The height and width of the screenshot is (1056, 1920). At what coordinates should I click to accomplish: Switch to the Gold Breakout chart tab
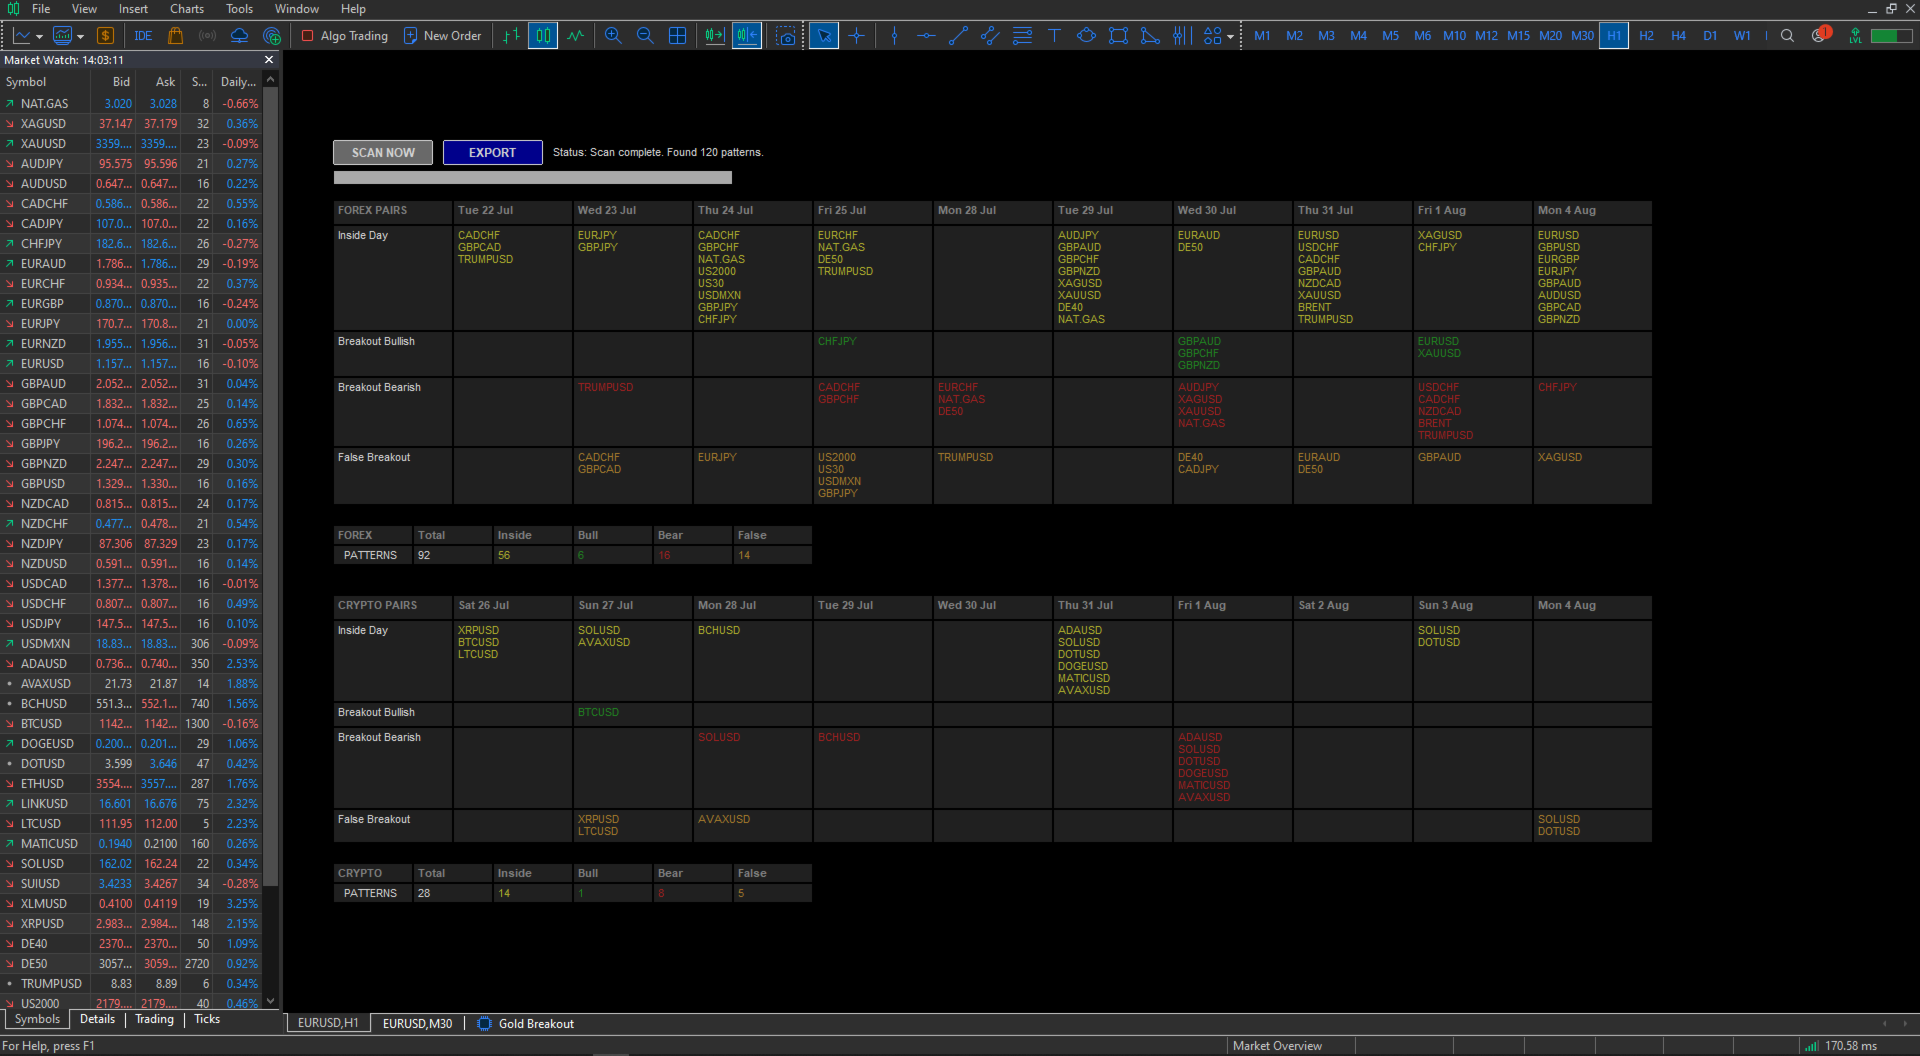pyautogui.click(x=526, y=1024)
